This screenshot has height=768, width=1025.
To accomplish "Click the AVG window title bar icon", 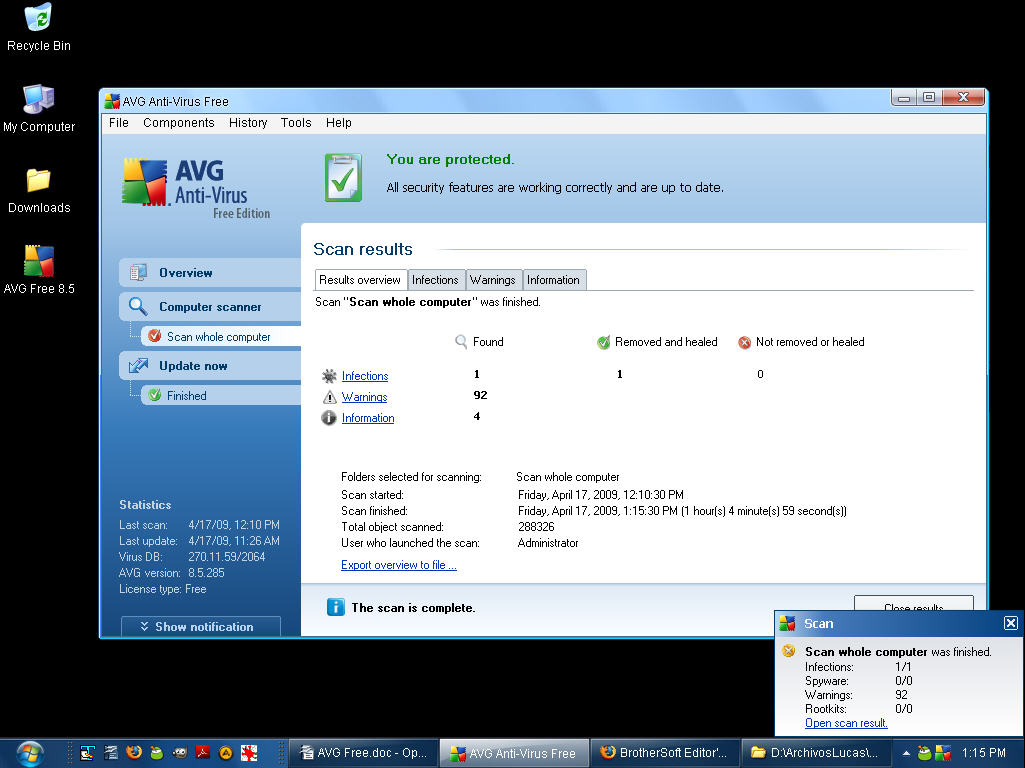I will coord(112,101).
